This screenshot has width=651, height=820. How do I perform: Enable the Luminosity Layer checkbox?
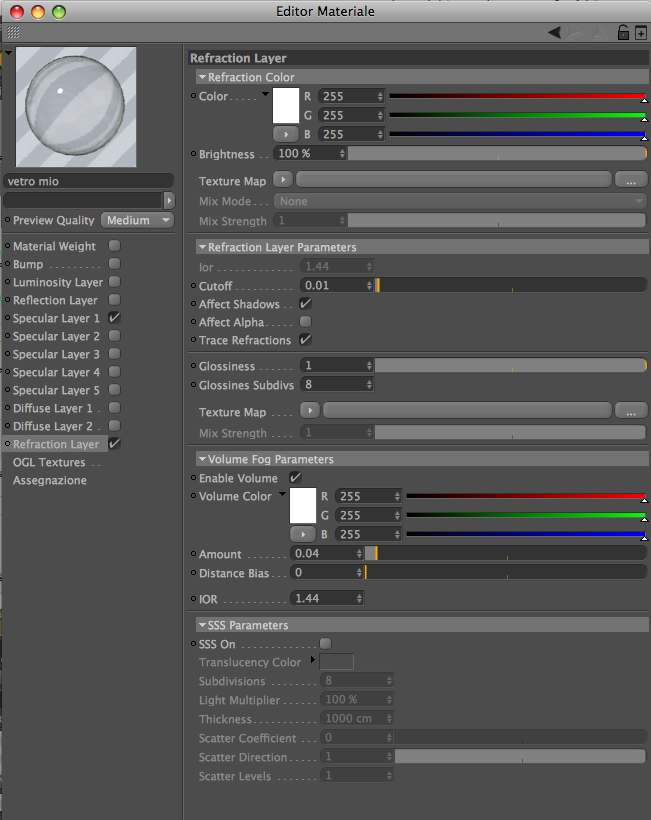114,281
